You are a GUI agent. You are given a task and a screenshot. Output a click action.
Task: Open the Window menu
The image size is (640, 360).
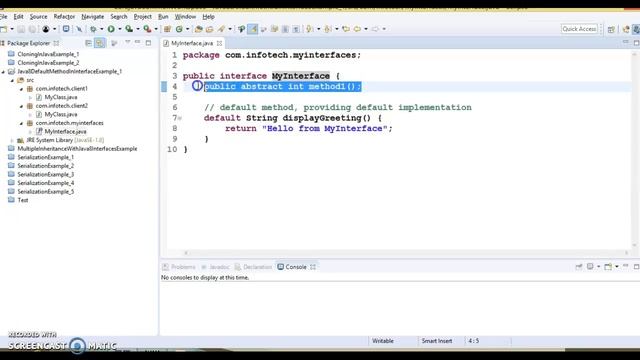click(x=185, y=17)
